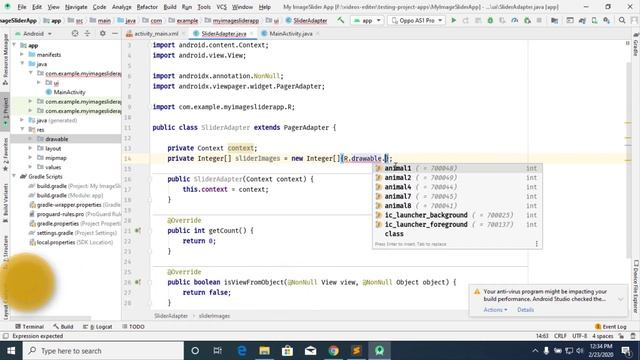Screen dimensions: 640x360
Task: Open the File menu
Action: pos(22,7)
